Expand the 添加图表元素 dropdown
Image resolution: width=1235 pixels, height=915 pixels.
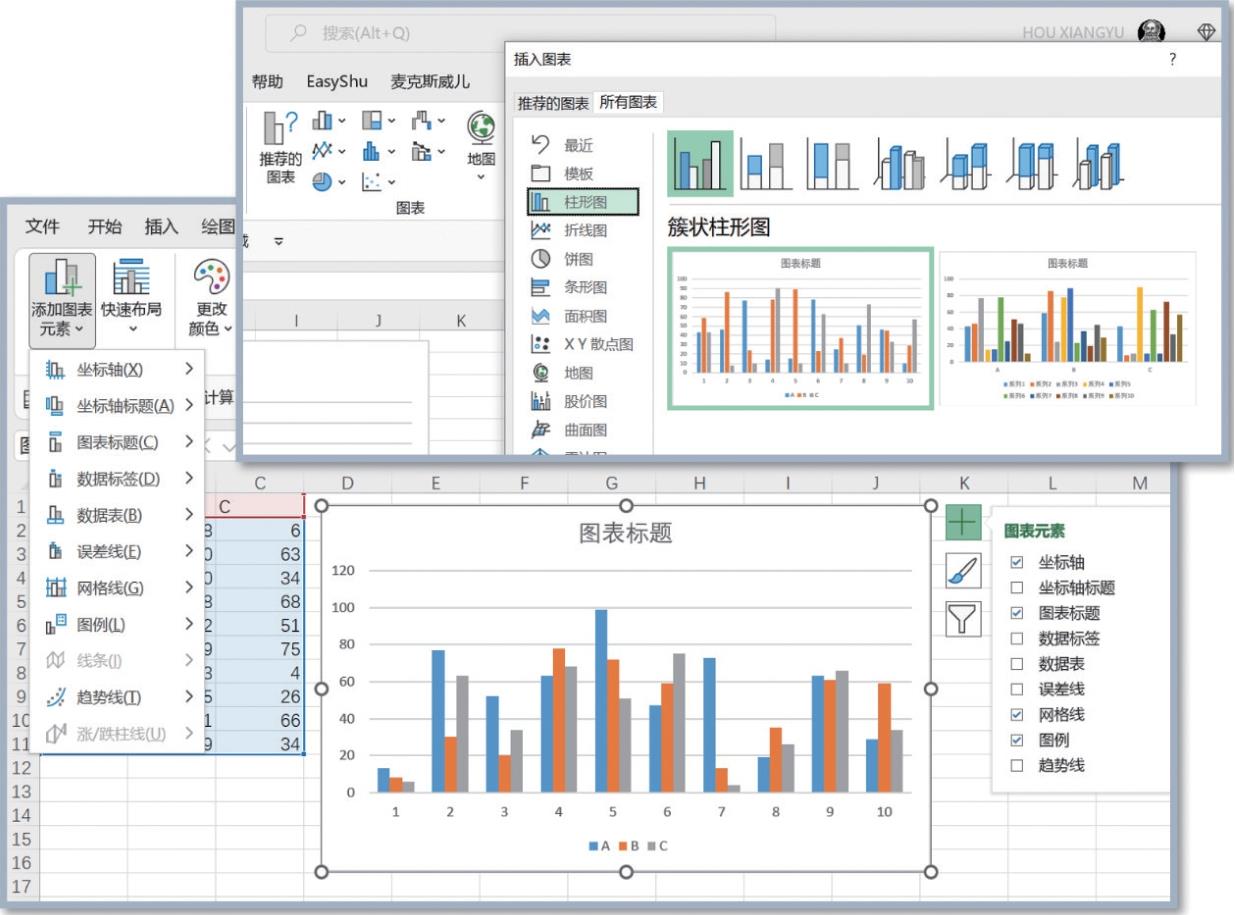[x=62, y=297]
